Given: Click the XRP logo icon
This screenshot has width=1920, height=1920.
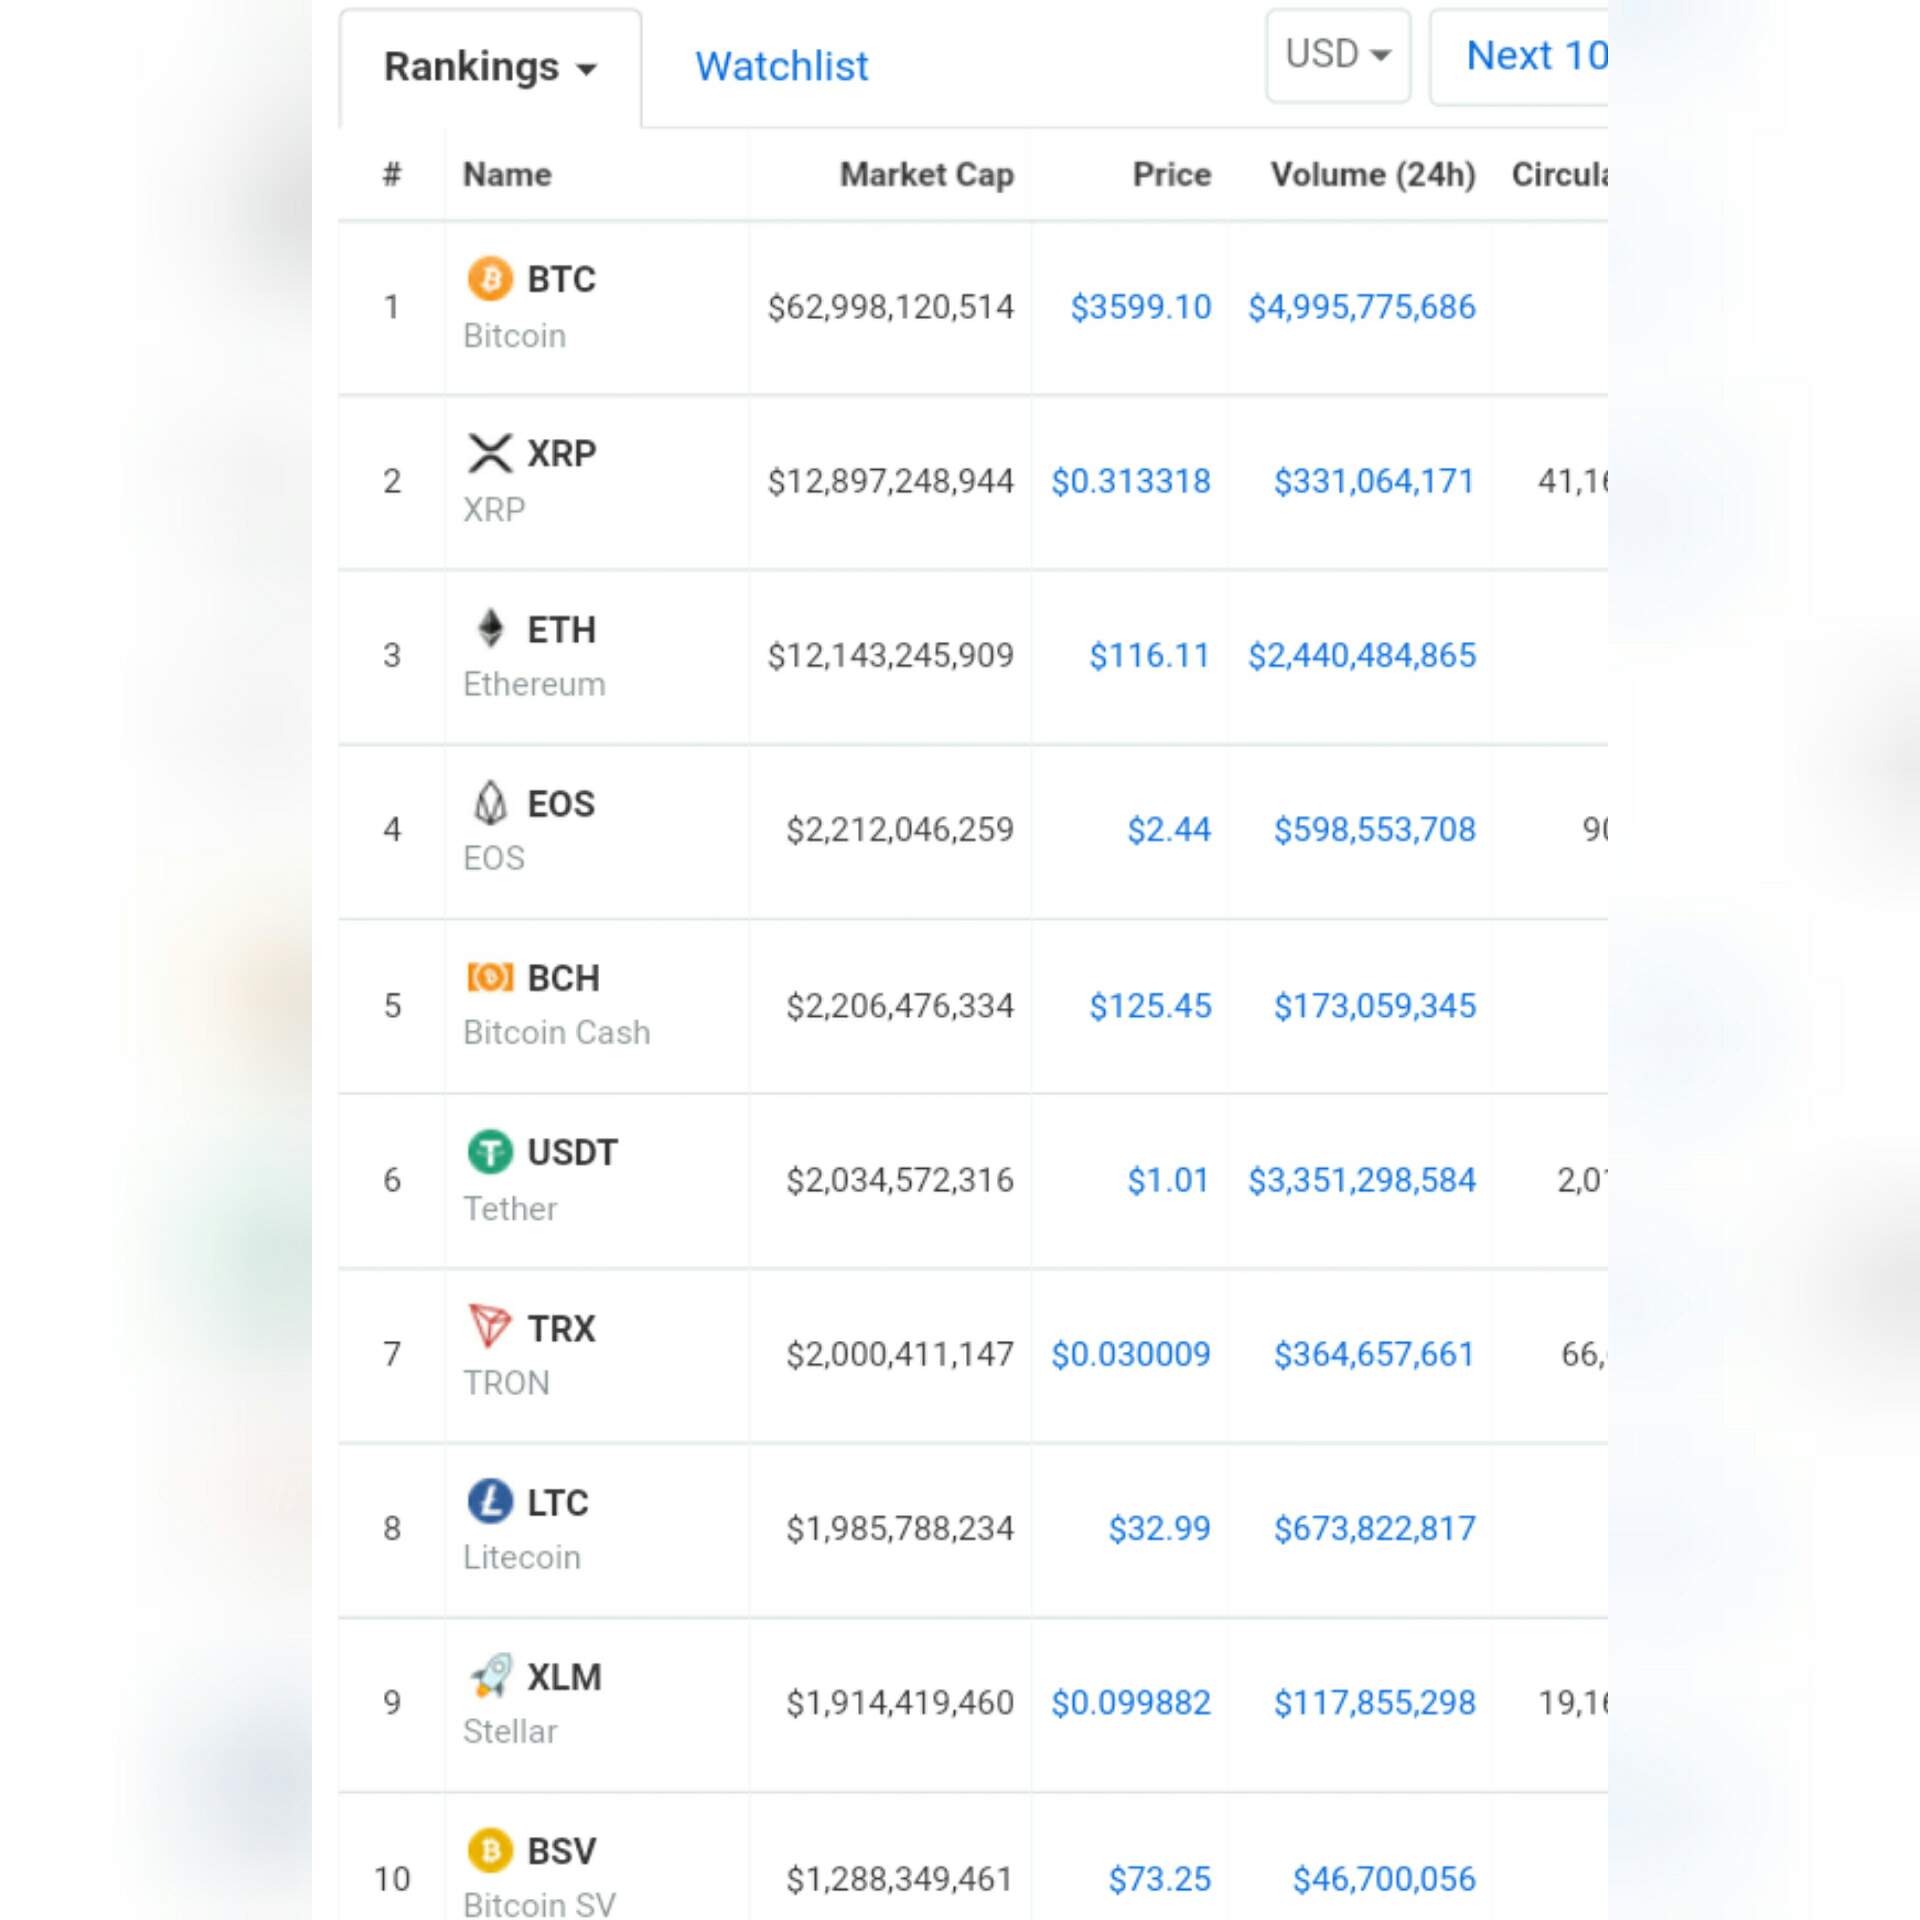Looking at the screenshot, I should tap(489, 454).
